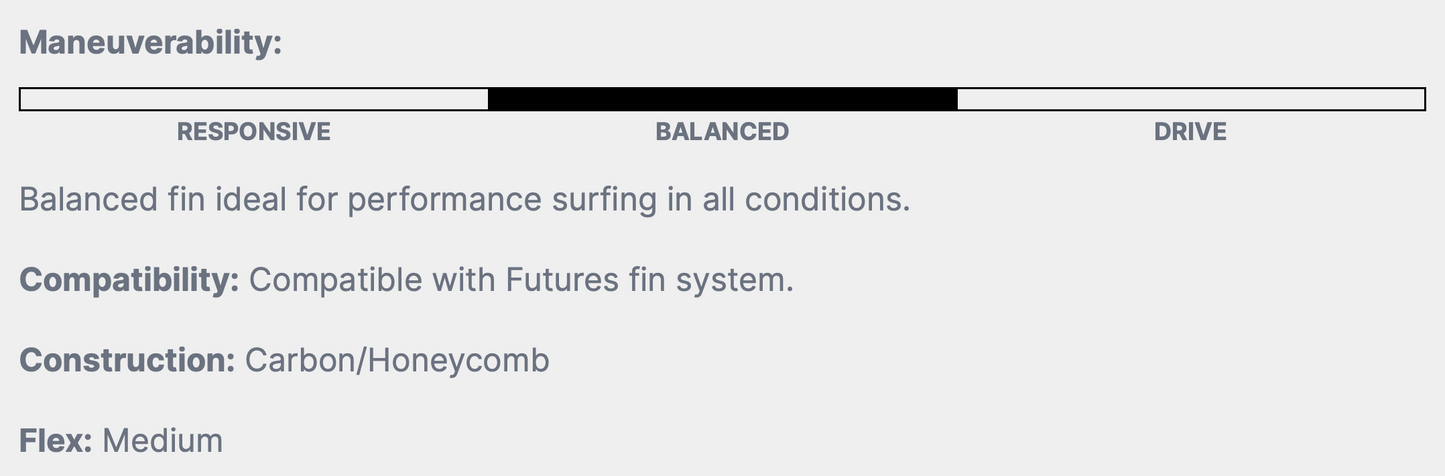Click the DRIVE label under the bar

click(x=1190, y=132)
